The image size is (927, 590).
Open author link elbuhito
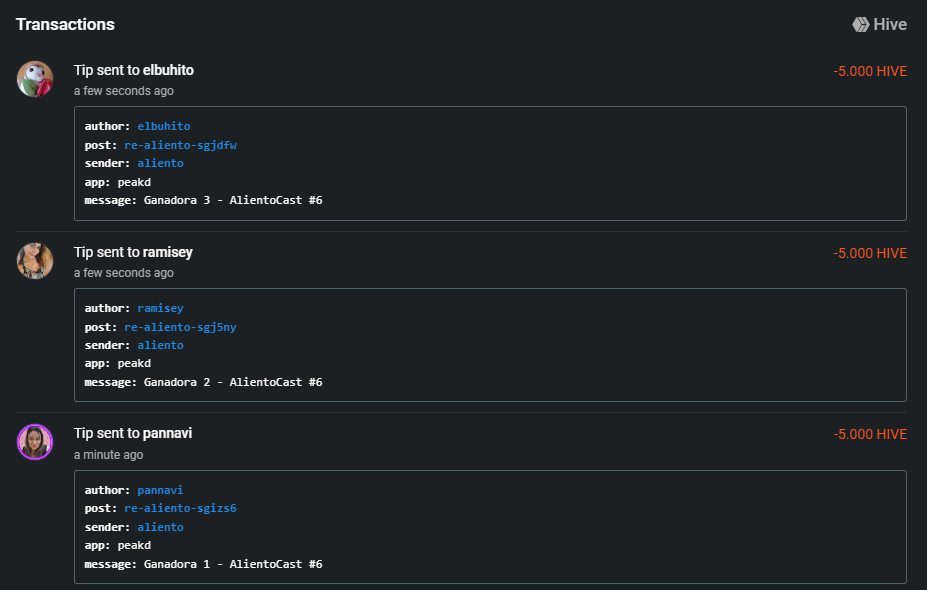pos(164,126)
